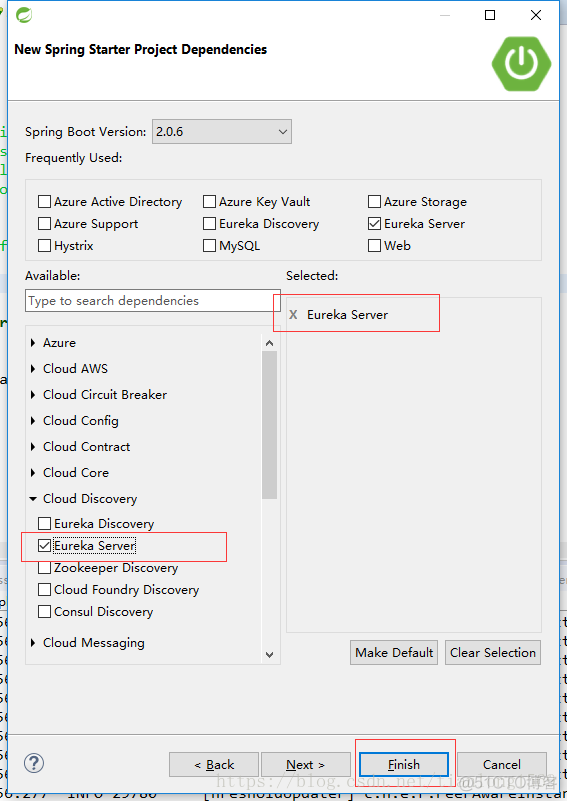The image size is (567, 801).
Task: Click the scroll down arrow in dependency list
Action: (x=270, y=654)
